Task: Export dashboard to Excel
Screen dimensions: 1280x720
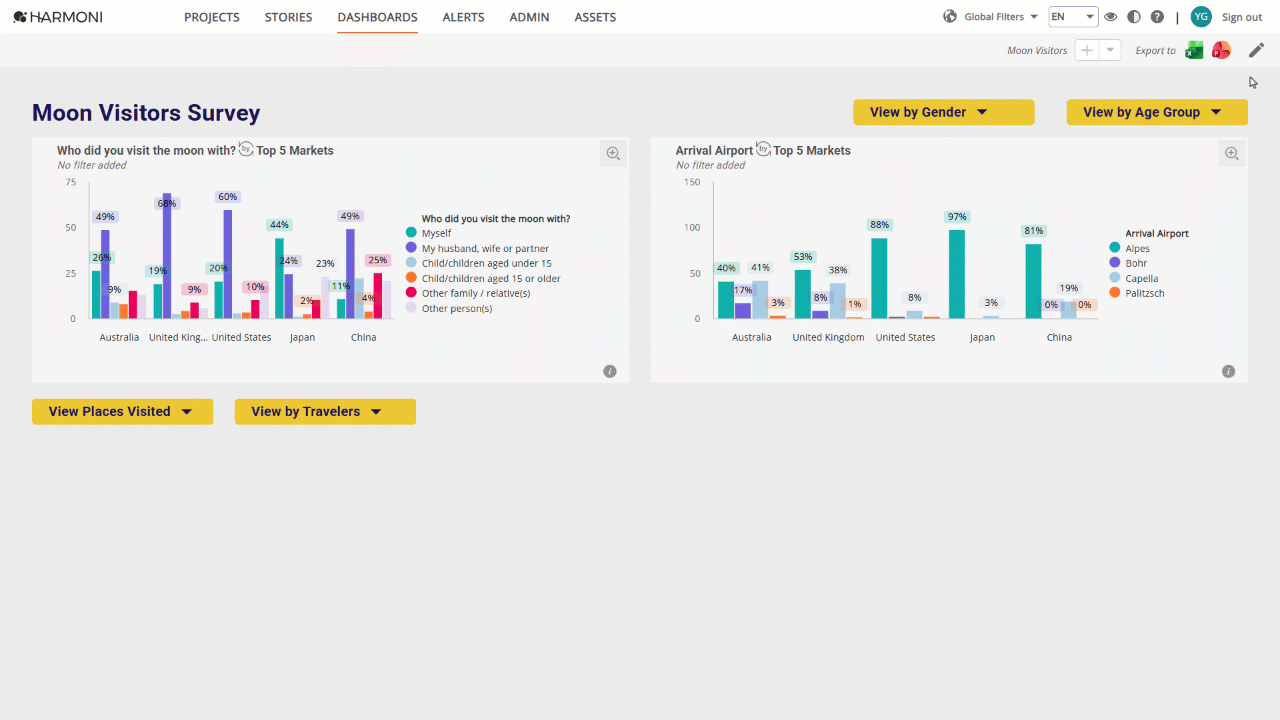Action: [x=1194, y=50]
